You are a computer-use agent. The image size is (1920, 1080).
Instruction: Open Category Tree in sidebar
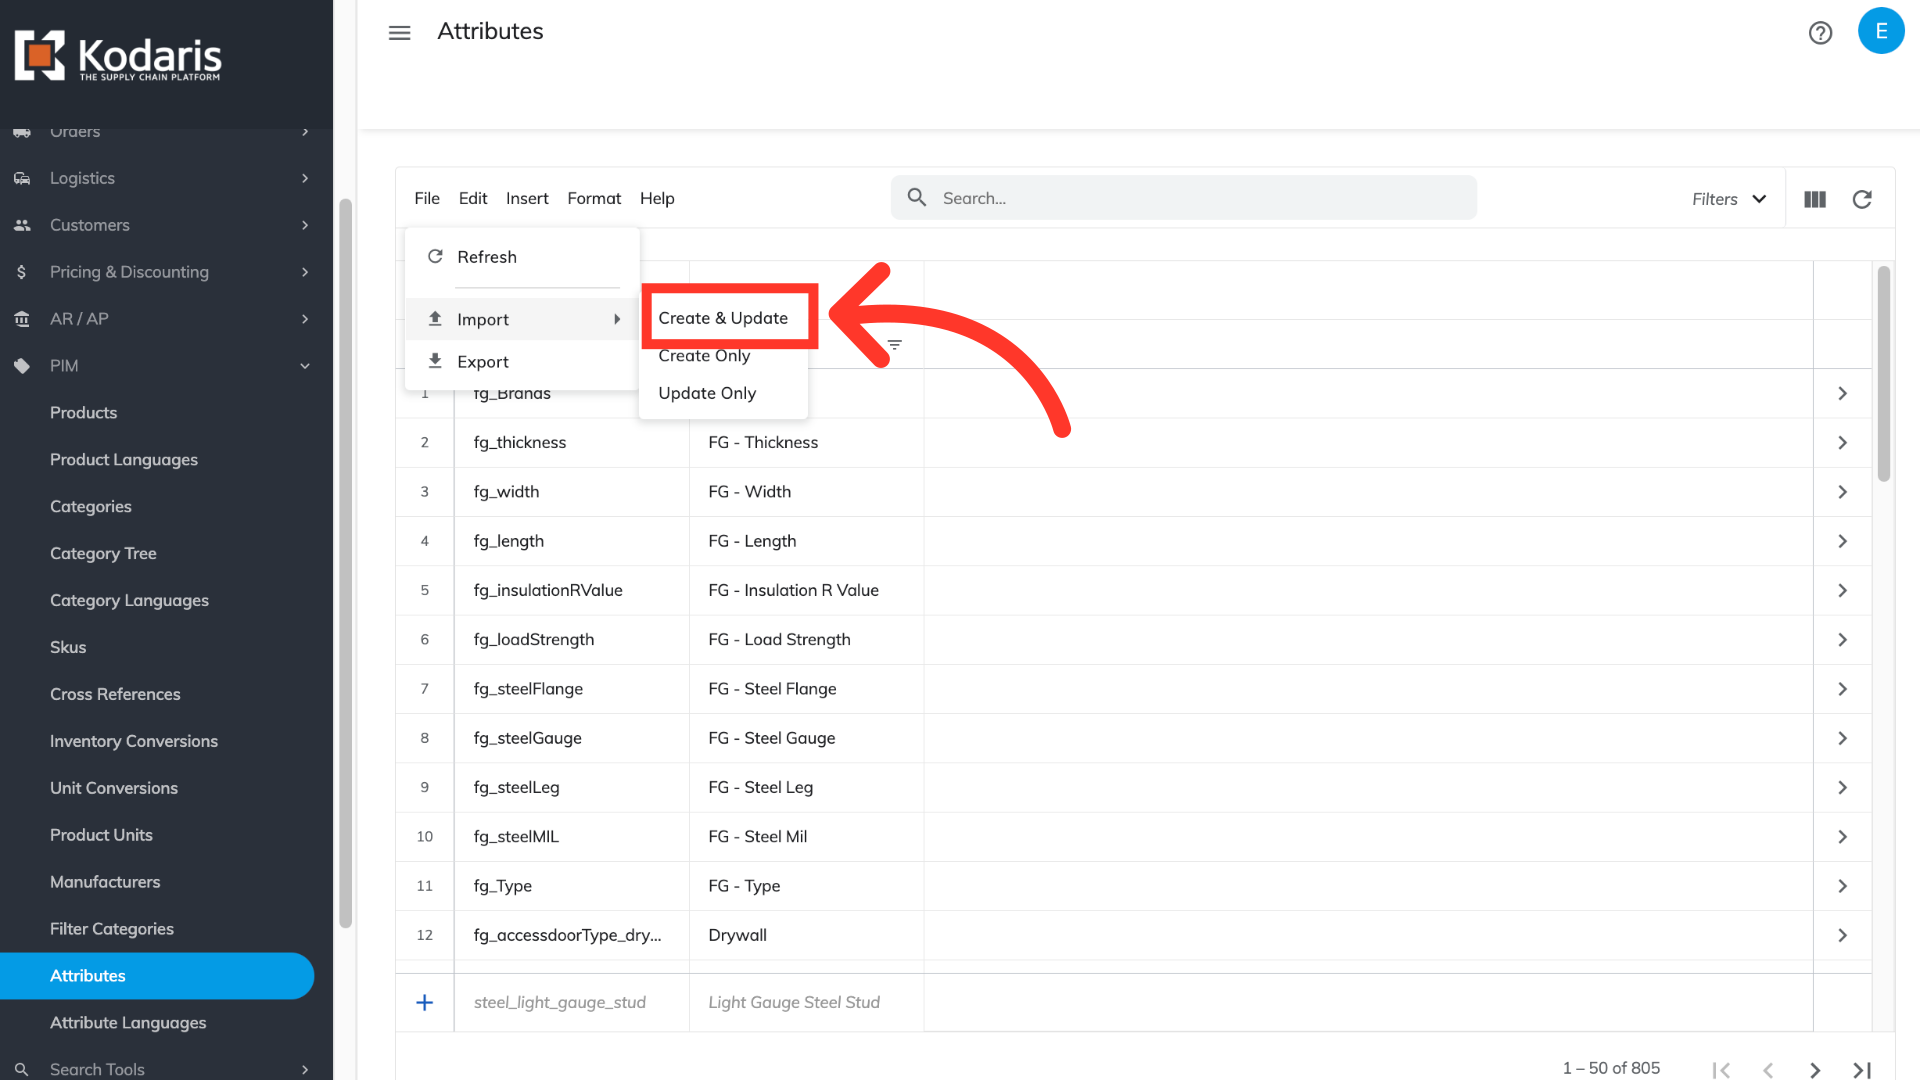tap(103, 553)
